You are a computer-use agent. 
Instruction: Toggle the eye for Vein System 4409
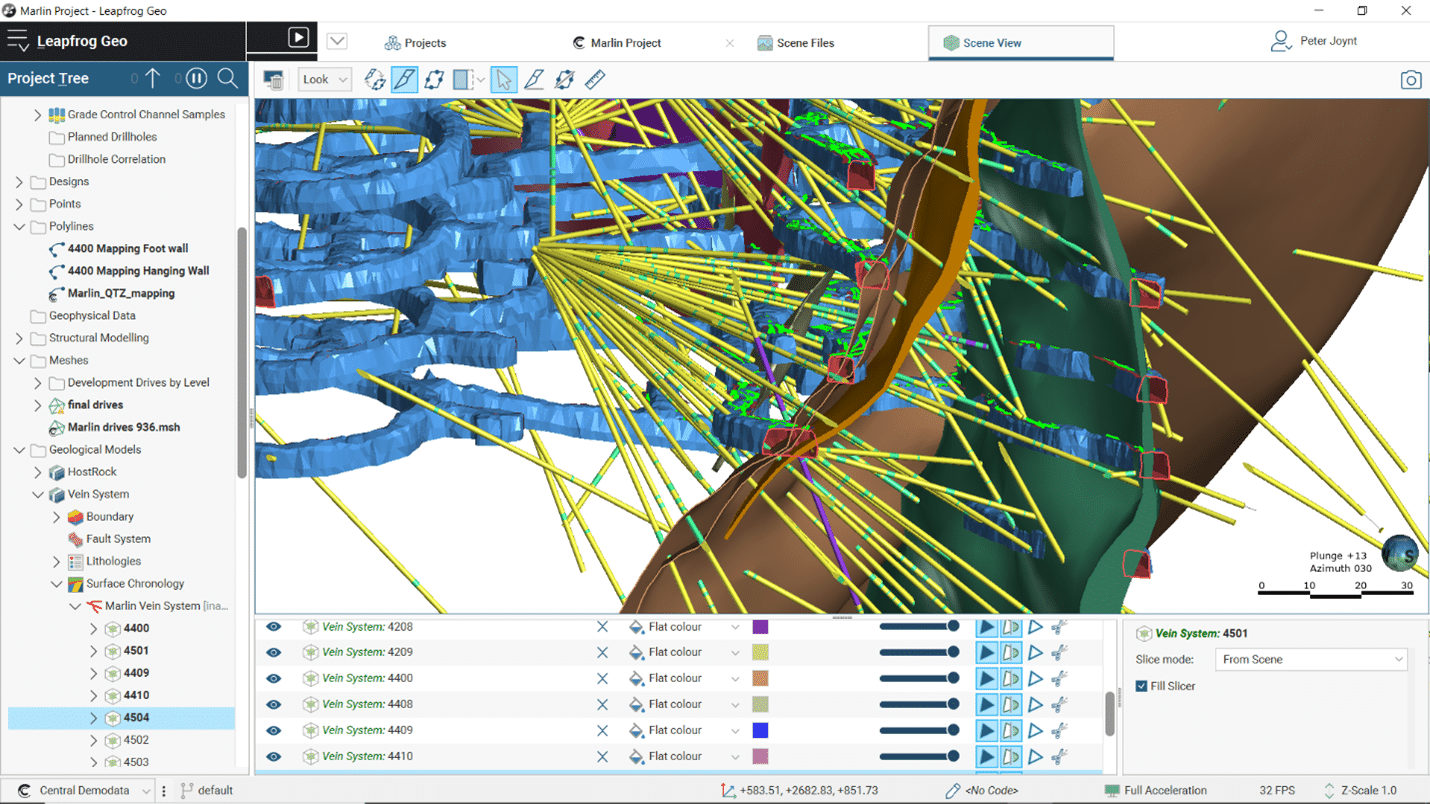(273, 730)
